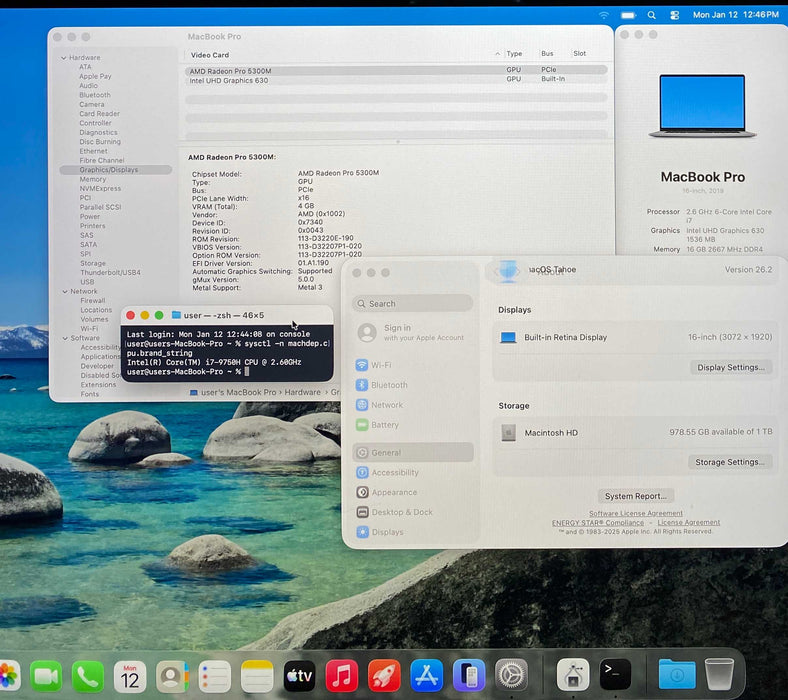Open the ENERGY STAR Compliance link

598,523
